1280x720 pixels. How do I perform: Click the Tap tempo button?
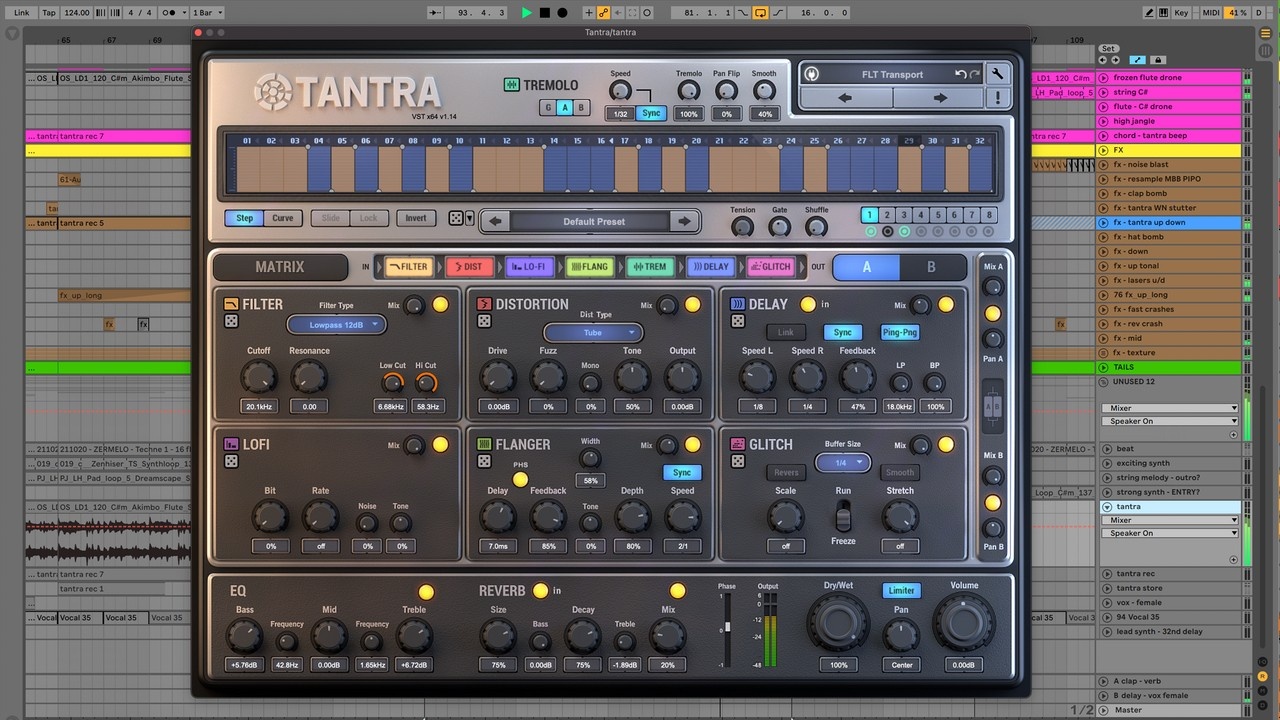tap(48, 13)
